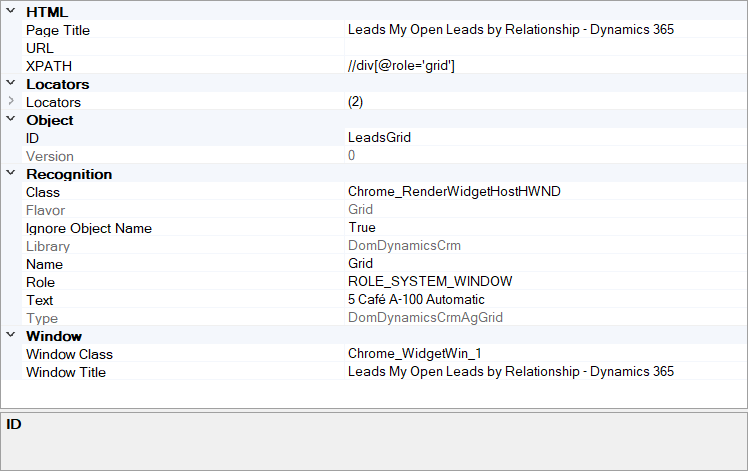Click the Window Title value field
The width and height of the screenshot is (748, 471).
510,372
